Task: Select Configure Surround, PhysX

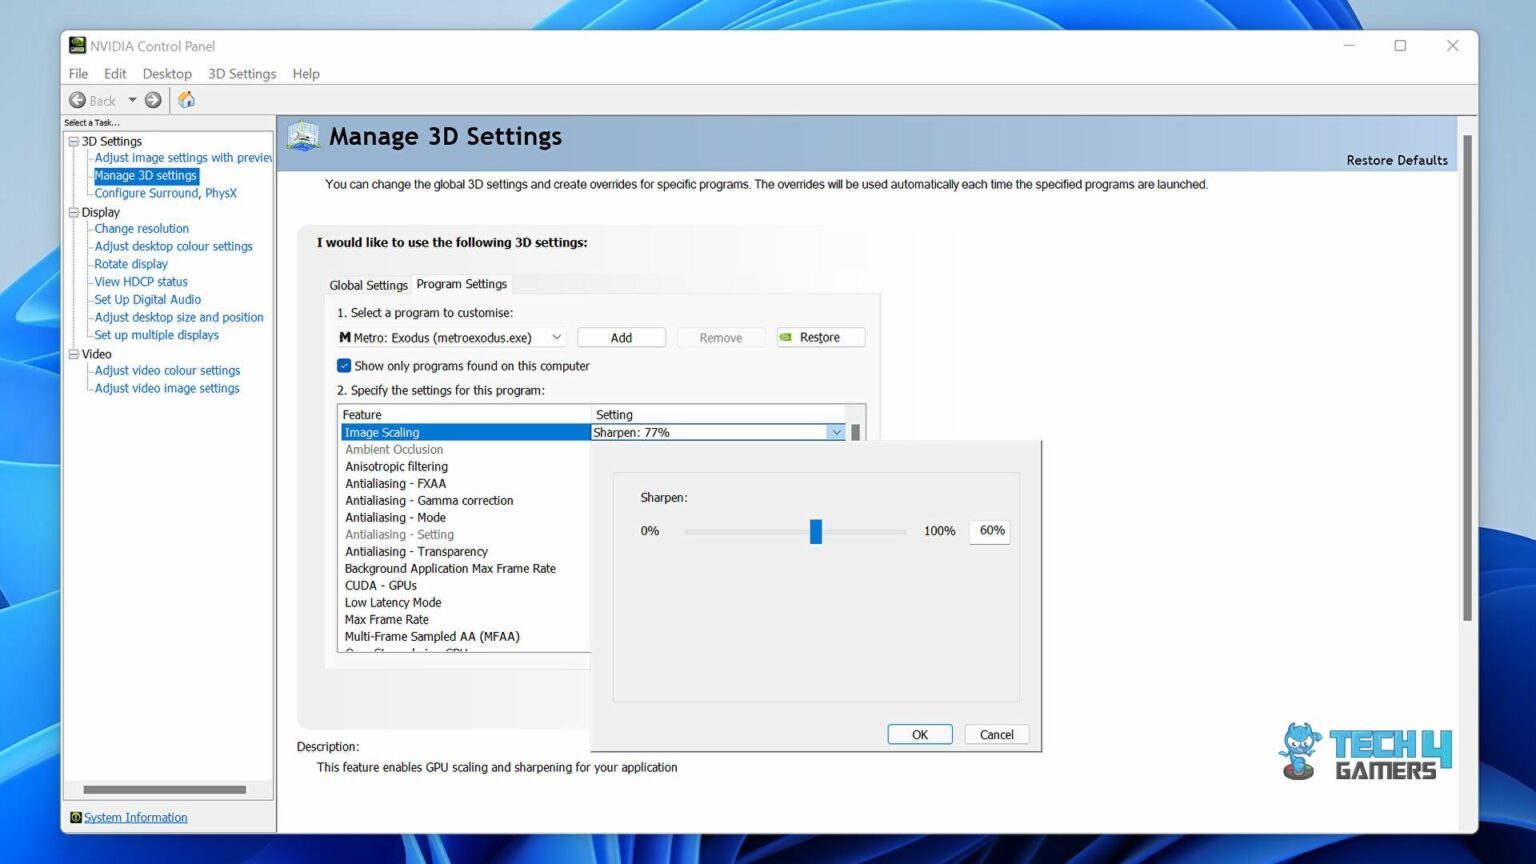Action: 166,193
